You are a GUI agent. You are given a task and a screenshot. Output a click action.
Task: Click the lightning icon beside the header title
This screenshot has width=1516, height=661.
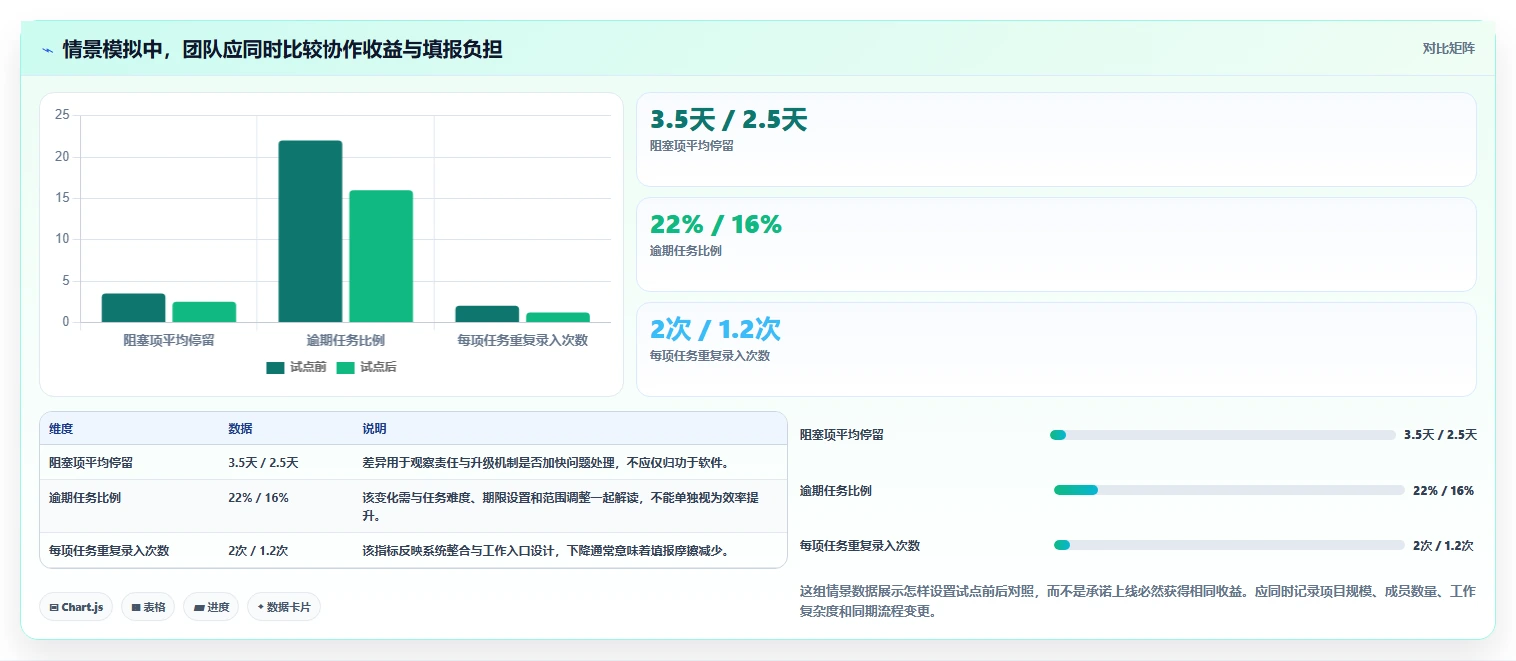click(x=47, y=49)
